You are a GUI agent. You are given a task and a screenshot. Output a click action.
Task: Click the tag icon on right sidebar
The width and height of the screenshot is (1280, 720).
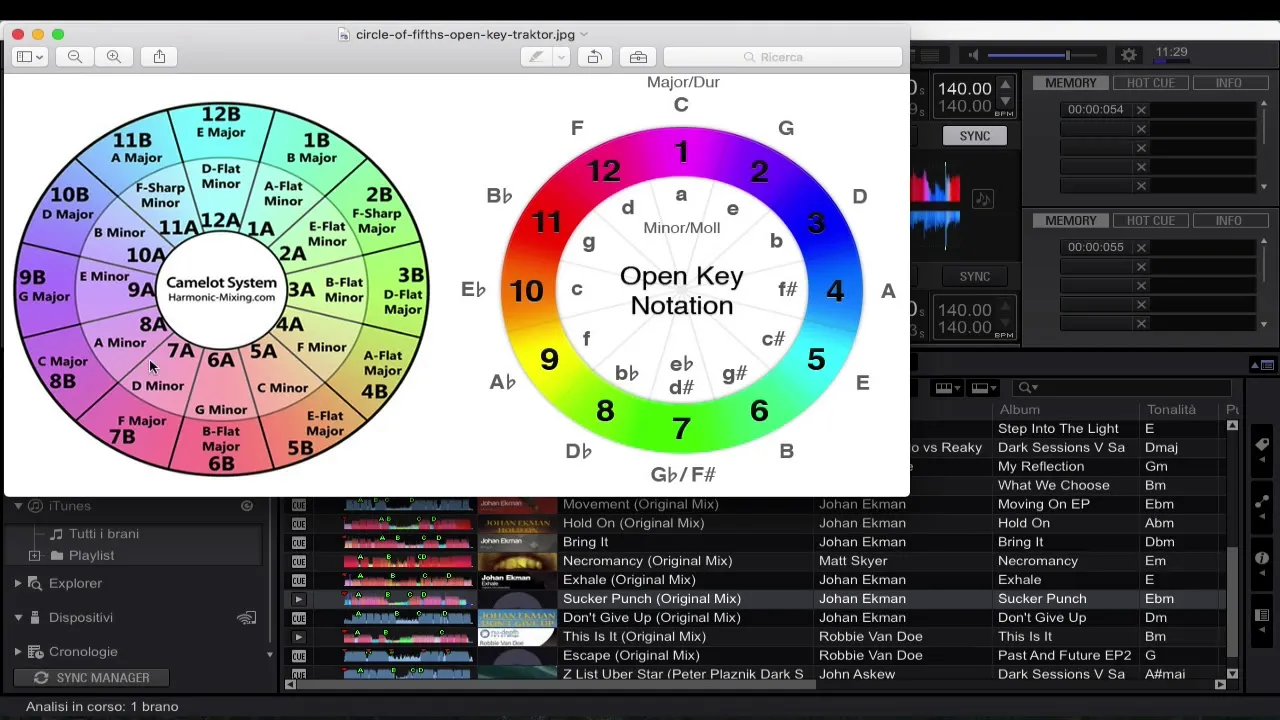pos(1262,445)
